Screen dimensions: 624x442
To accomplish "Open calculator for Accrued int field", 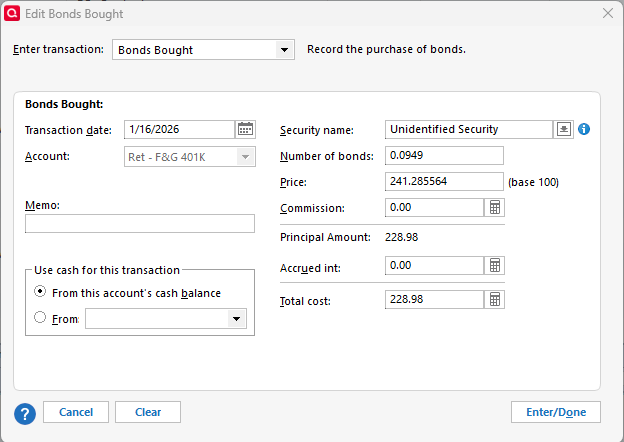I will pyautogui.click(x=495, y=266).
